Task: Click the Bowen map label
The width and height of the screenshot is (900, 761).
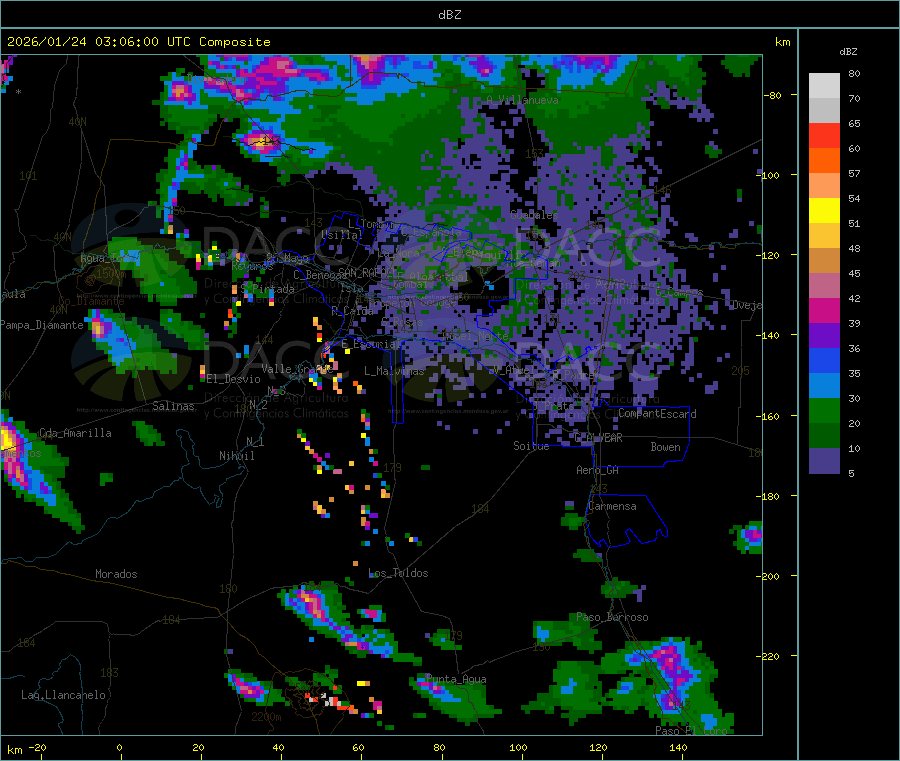Action: click(665, 447)
